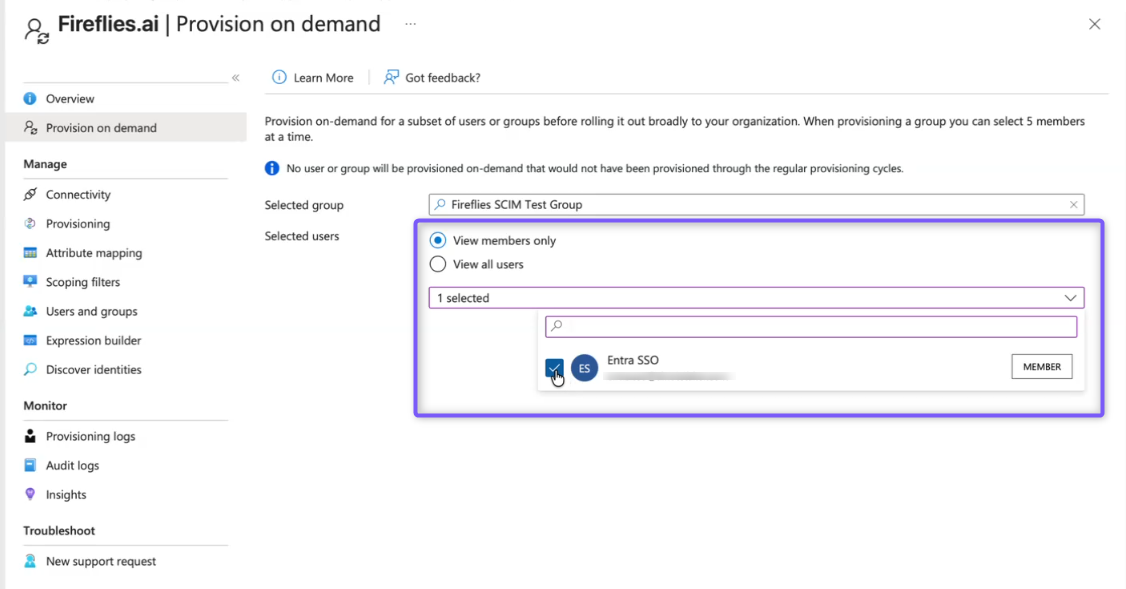Click the Insights lightbulb icon
The image size is (1126, 589).
pos(29,494)
